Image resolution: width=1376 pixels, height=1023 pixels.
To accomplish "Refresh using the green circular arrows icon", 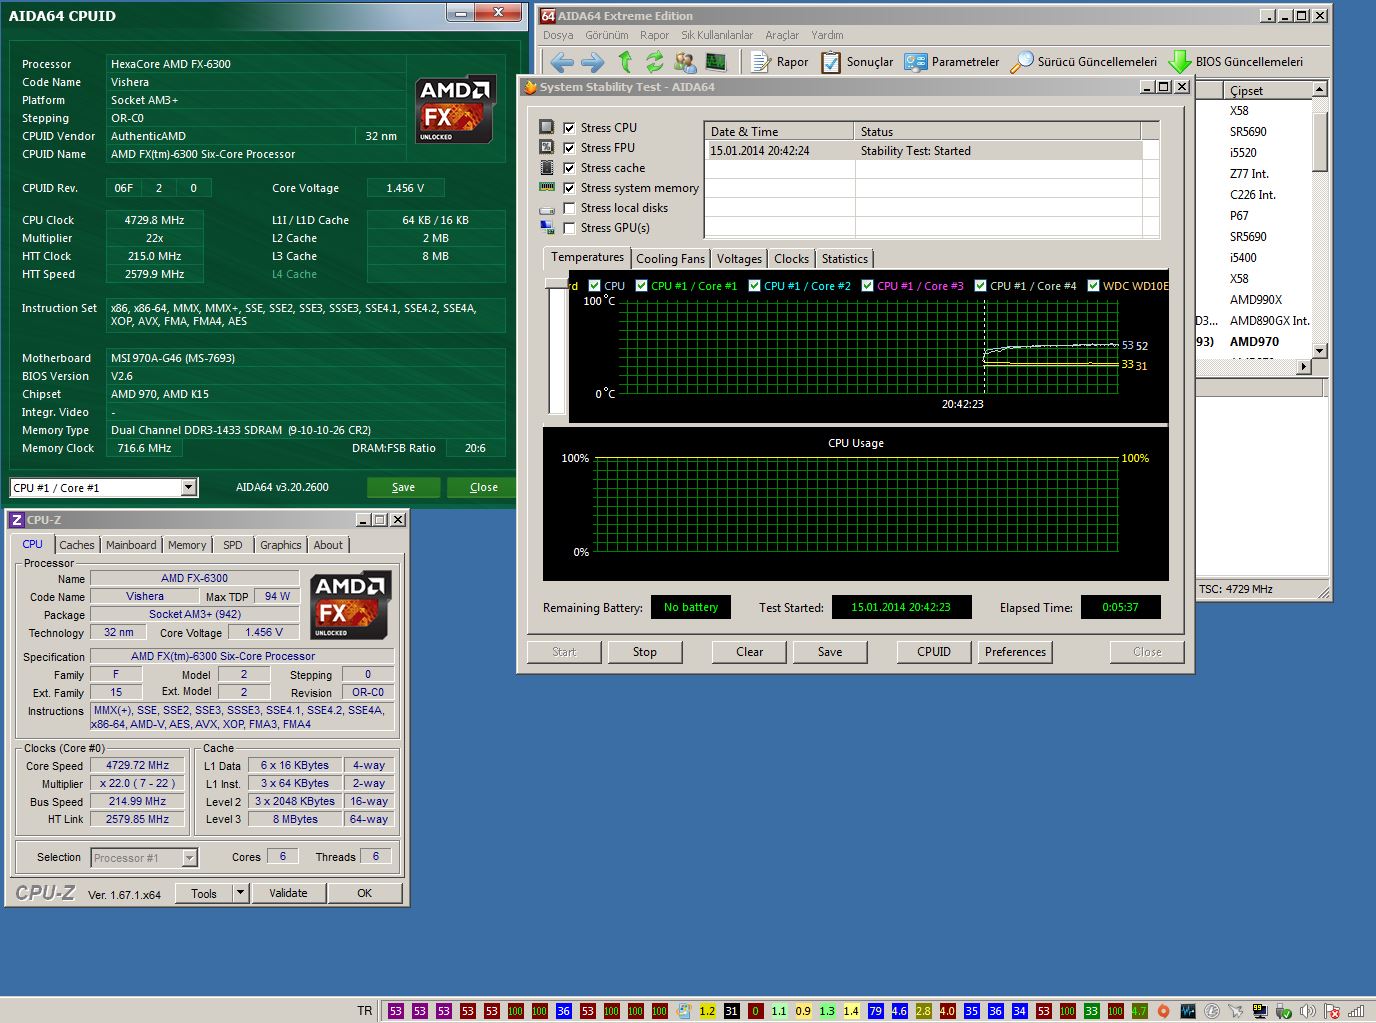I will click(654, 62).
